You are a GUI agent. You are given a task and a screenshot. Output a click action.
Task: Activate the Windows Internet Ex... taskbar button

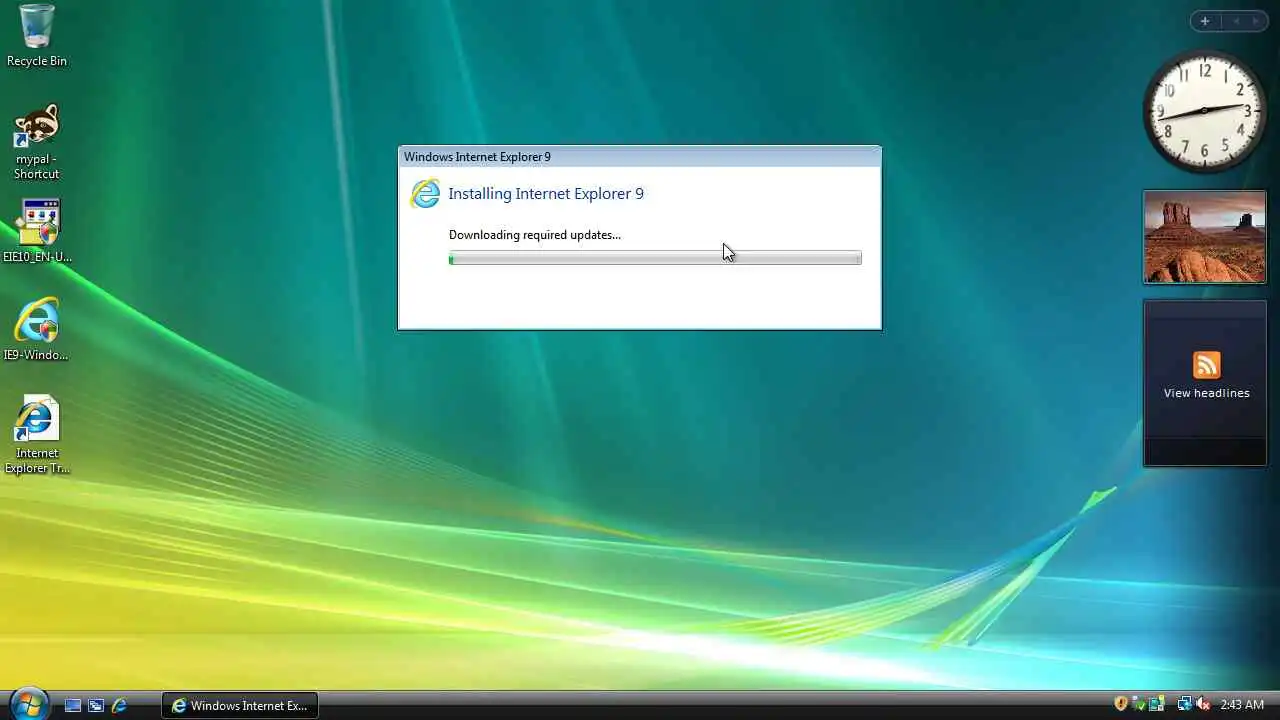click(x=240, y=705)
